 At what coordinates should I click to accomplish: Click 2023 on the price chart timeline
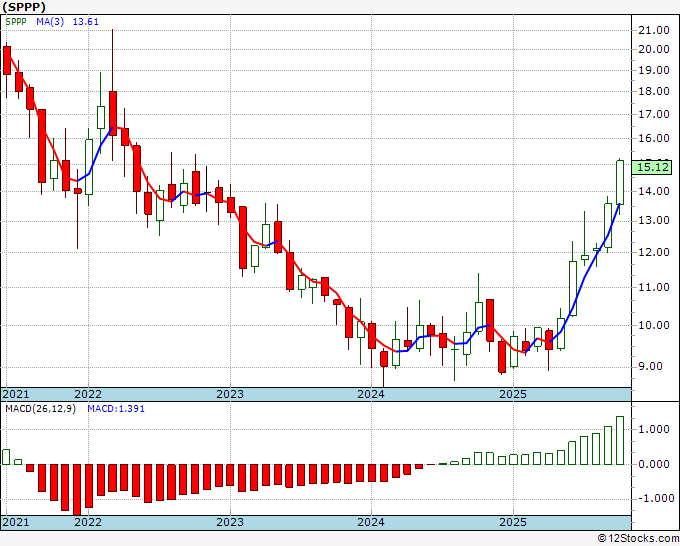230,394
